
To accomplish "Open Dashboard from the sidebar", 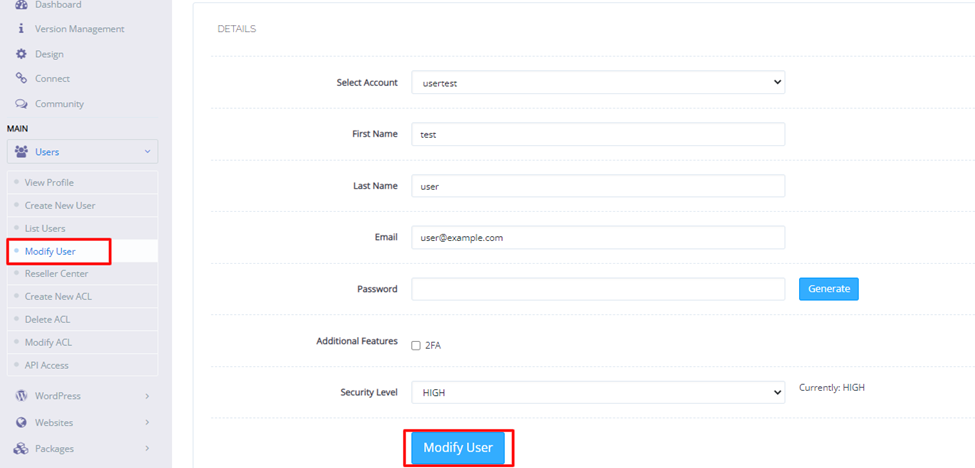I will [x=58, y=4].
